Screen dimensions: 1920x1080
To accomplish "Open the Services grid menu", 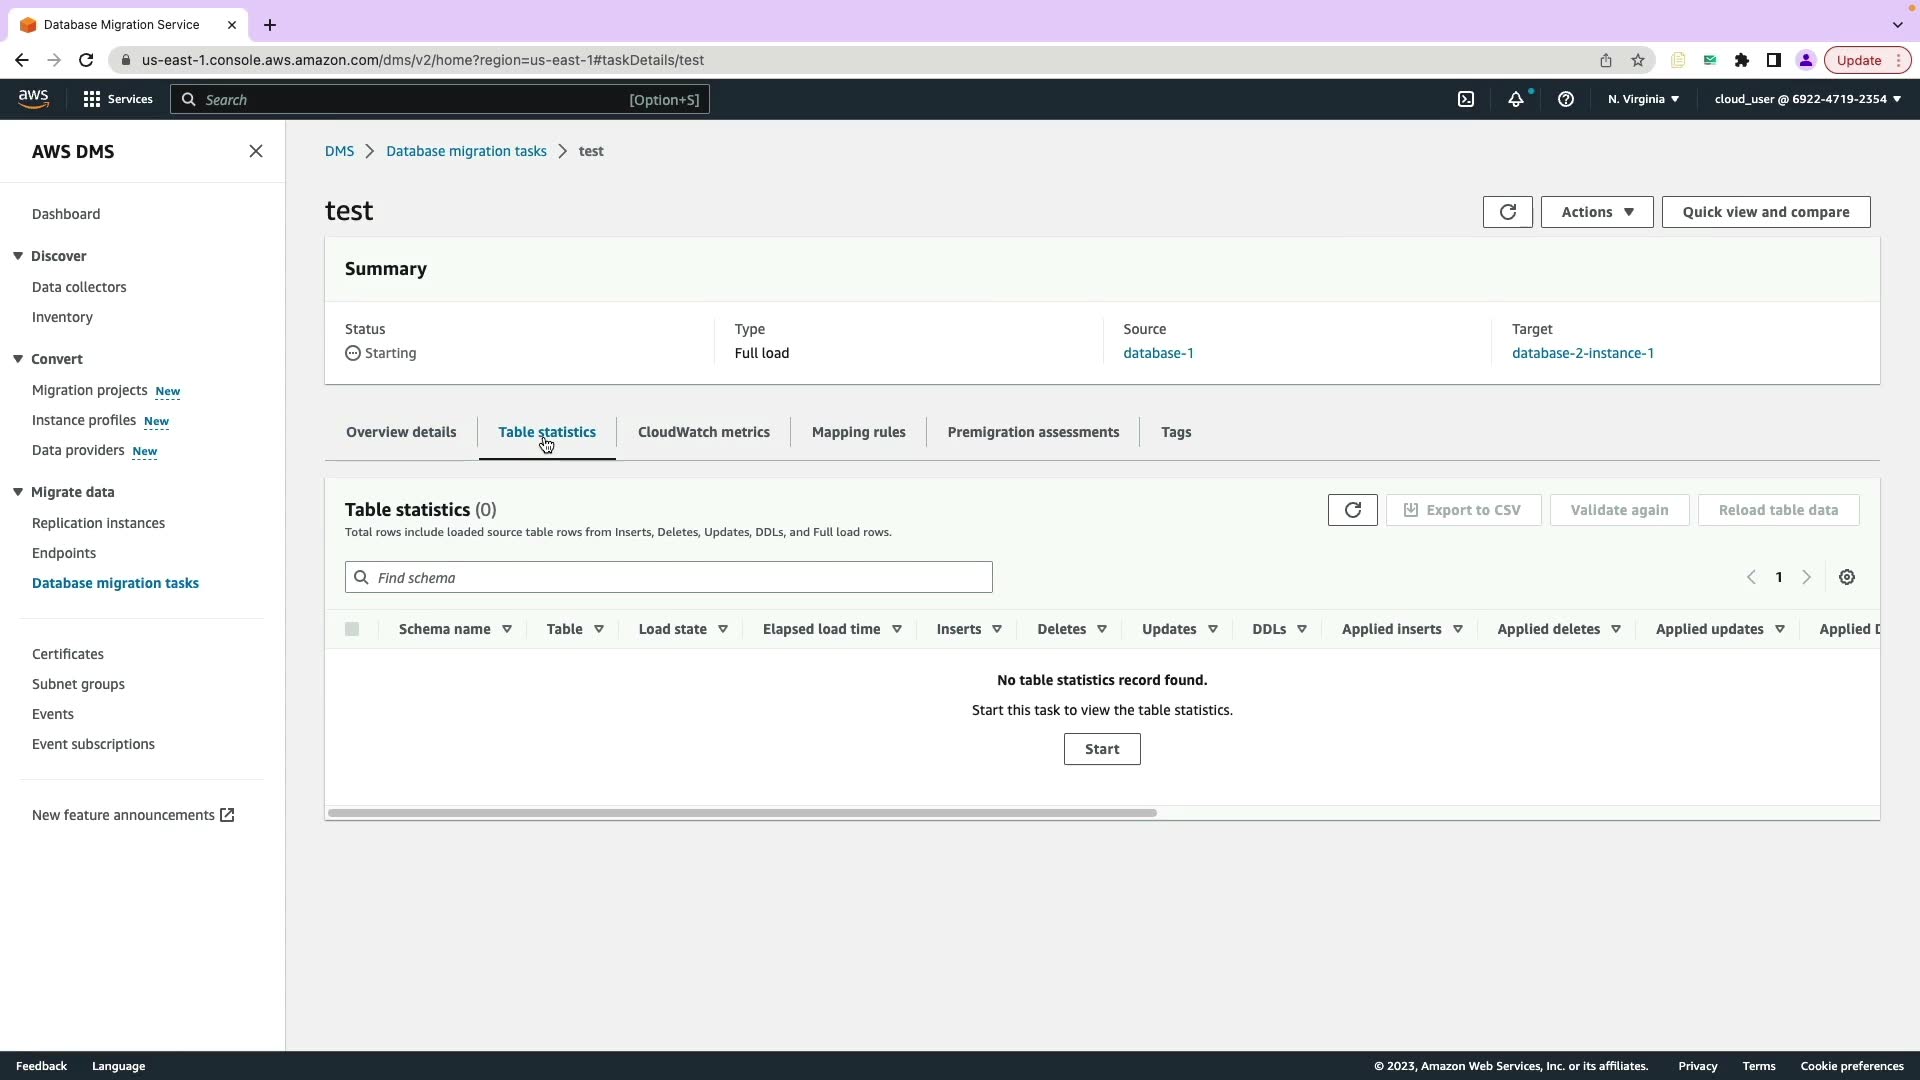I will (x=118, y=99).
